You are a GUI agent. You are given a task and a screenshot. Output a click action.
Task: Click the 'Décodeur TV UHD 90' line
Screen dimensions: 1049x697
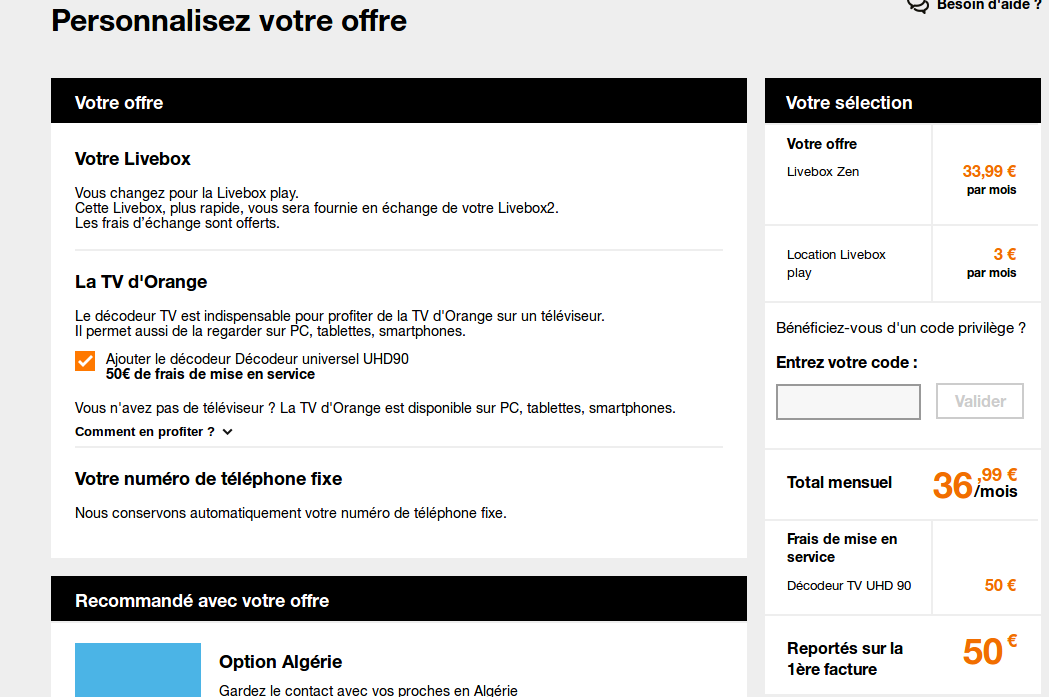tap(849, 586)
